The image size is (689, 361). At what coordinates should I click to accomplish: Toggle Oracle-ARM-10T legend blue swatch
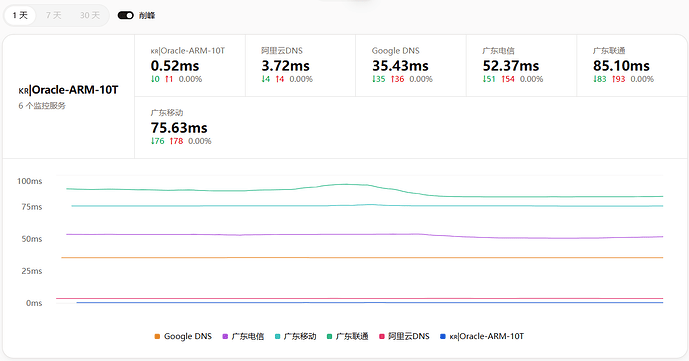(x=442, y=336)
